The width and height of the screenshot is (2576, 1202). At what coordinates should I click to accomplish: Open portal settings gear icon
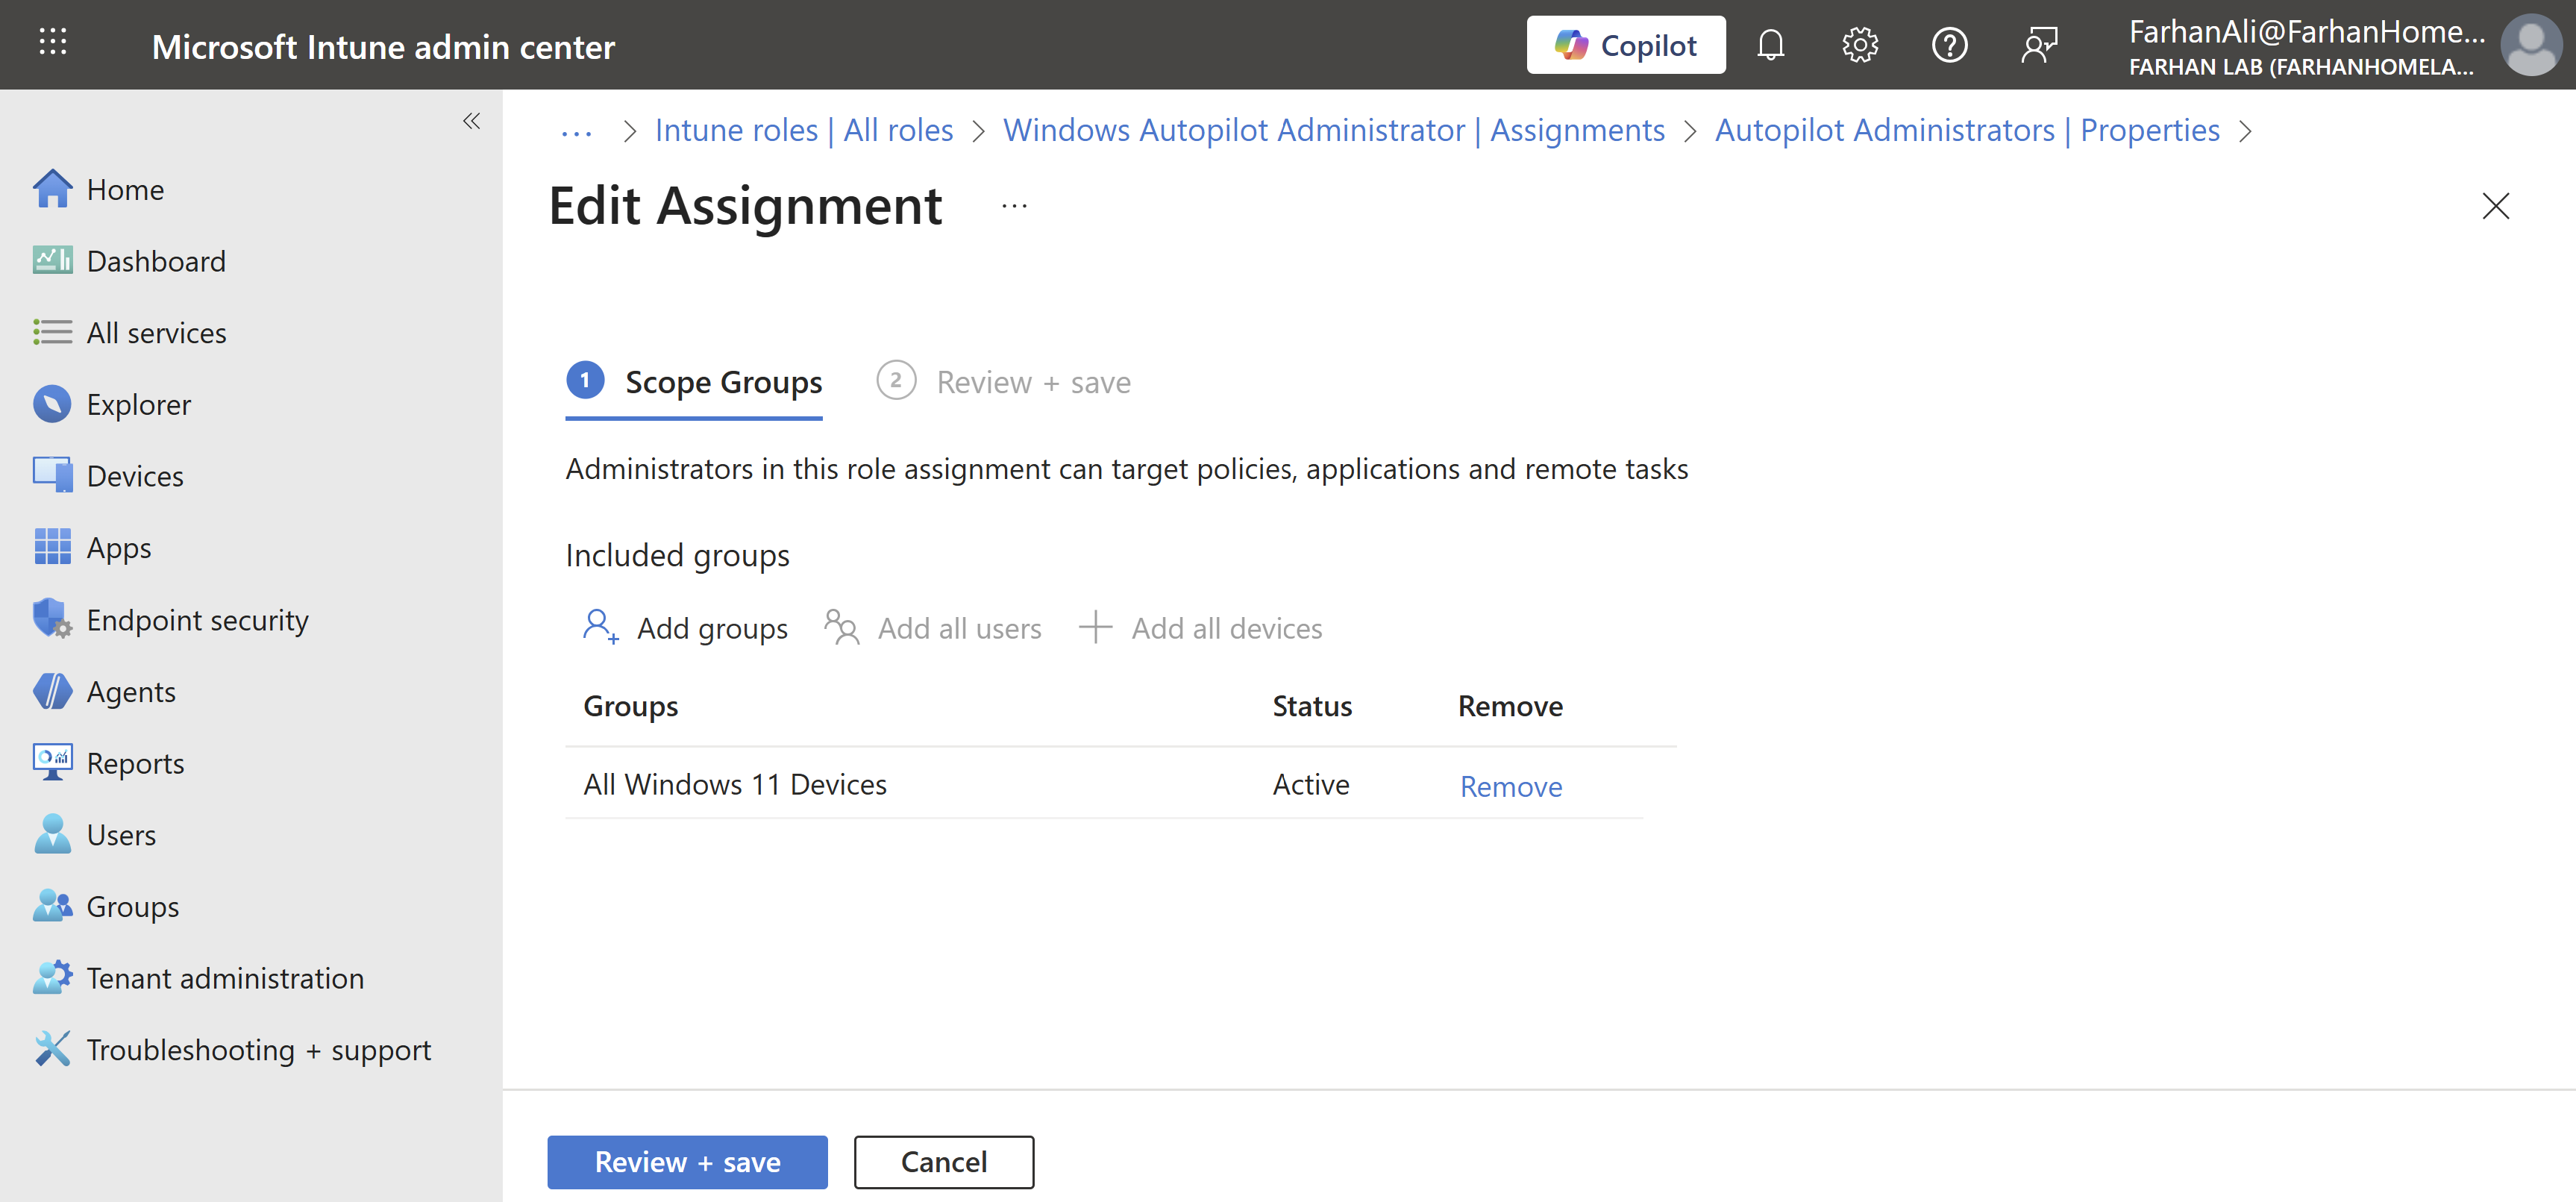[x=1859, y=45]
